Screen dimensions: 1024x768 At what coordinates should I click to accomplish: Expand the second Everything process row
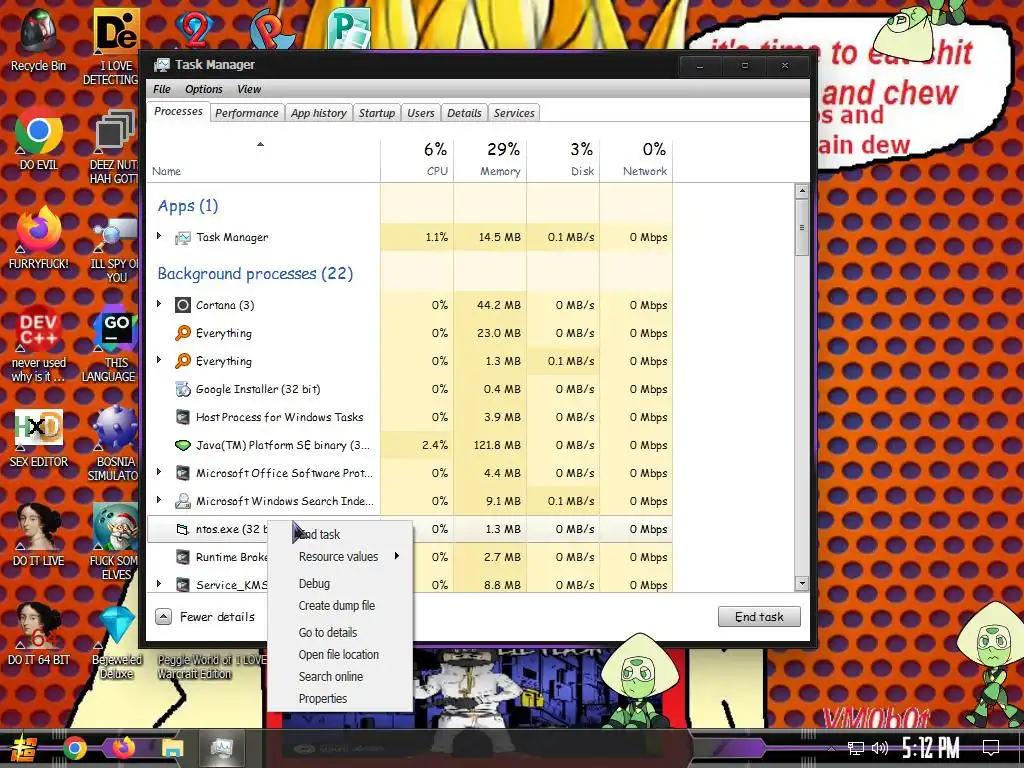[x=159, y=360]
